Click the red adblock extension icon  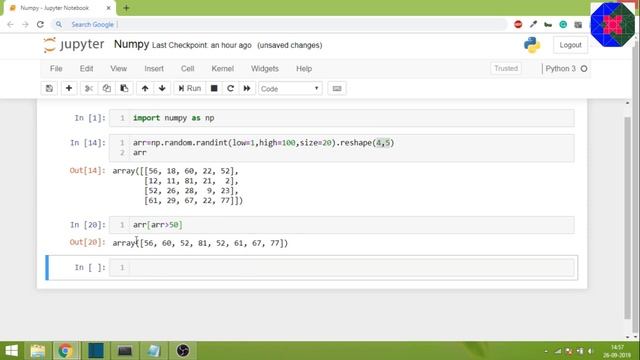click(x=518, y=24)
